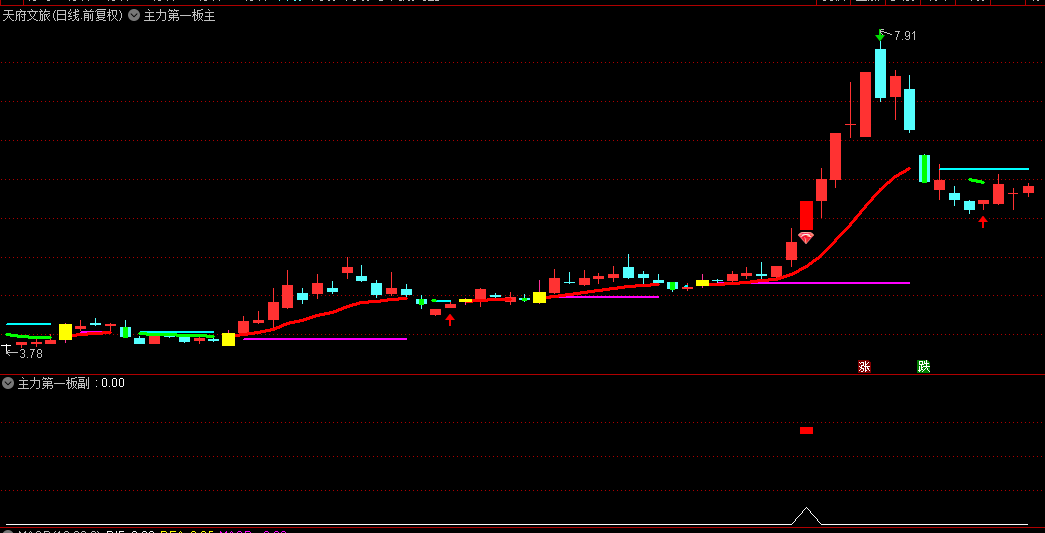This screenshot has width=1045, height=533.
Task: Click the red block in 主力第一板副 panel
Action: coord(806,430)
